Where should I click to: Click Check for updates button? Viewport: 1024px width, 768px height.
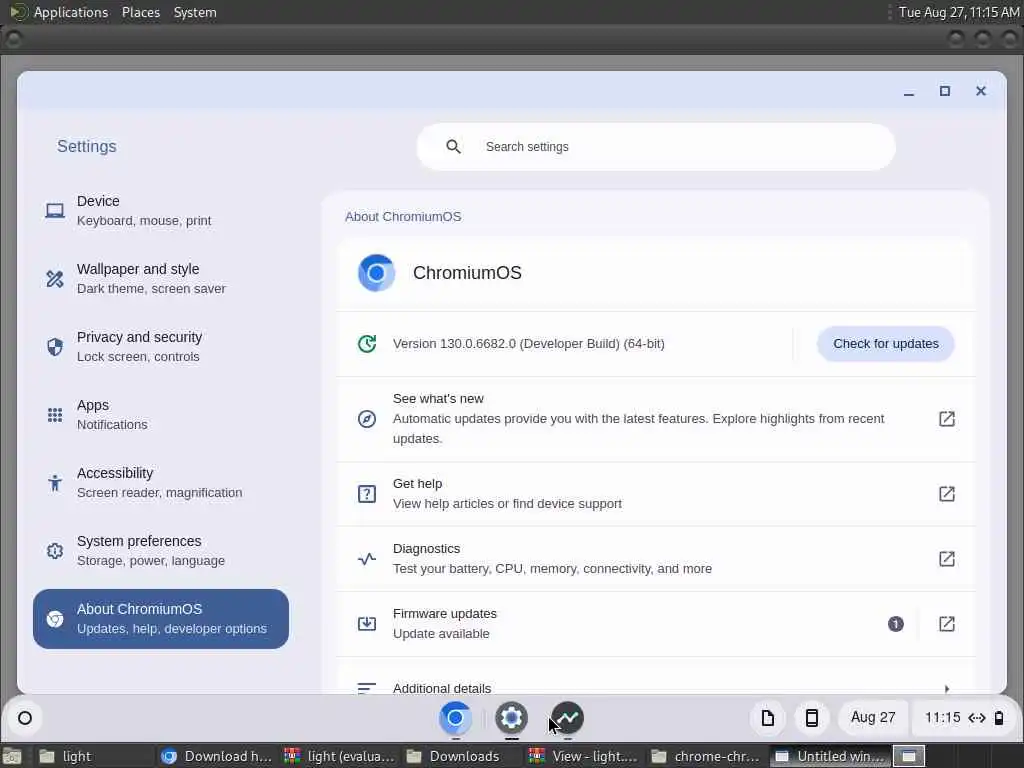(x=886, y=344)
